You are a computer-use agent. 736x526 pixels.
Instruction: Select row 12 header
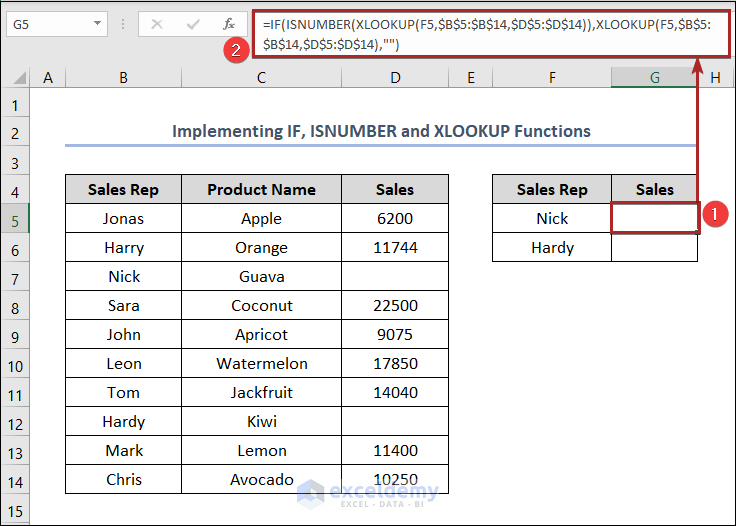(15, 422)
